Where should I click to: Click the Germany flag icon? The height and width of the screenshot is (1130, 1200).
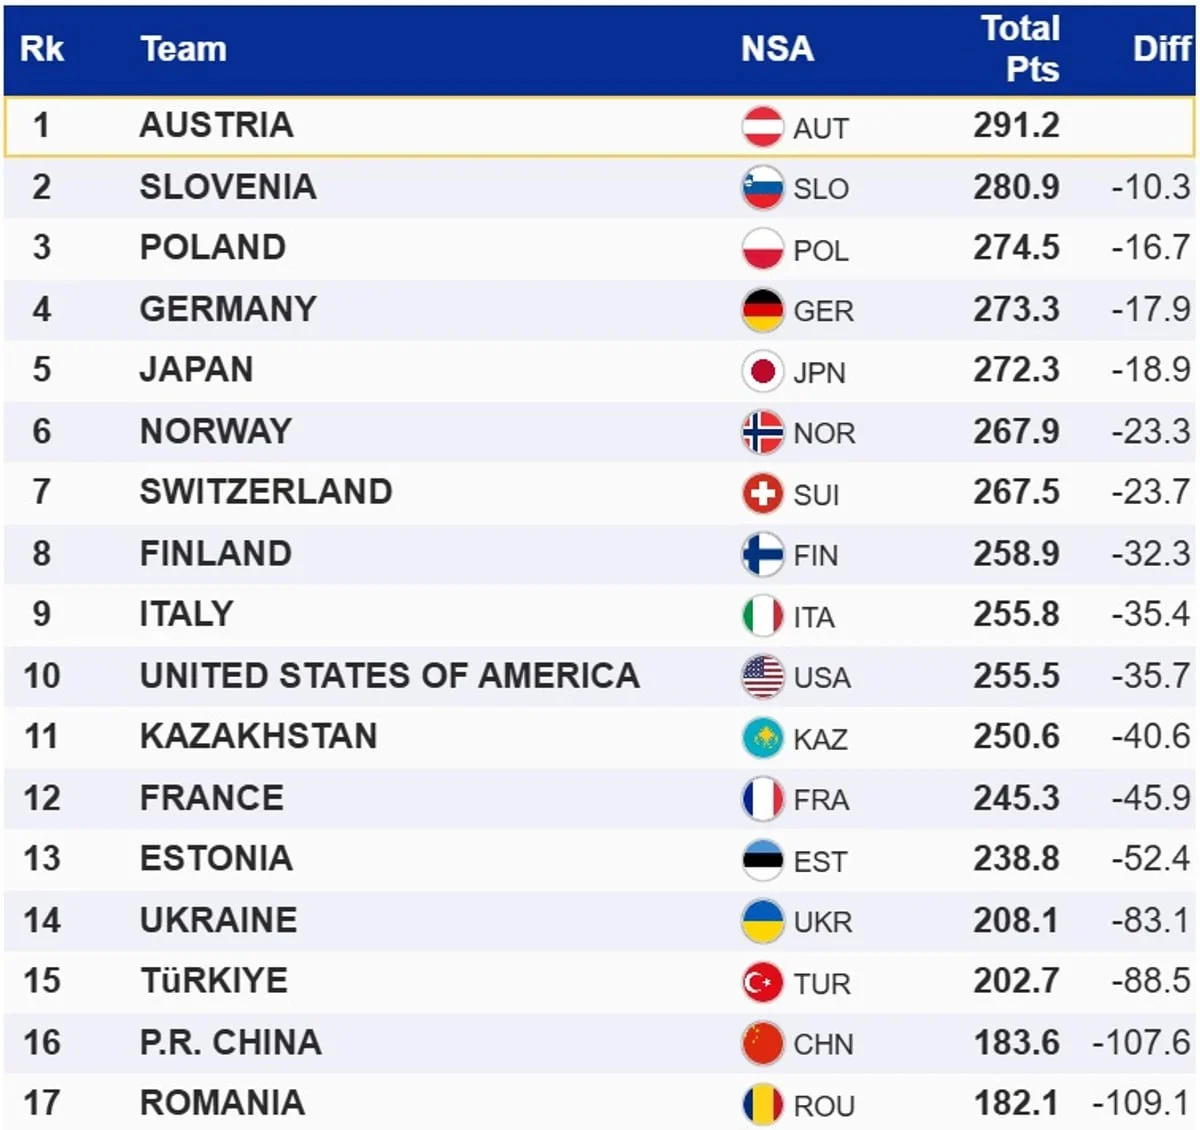point(762,310)
